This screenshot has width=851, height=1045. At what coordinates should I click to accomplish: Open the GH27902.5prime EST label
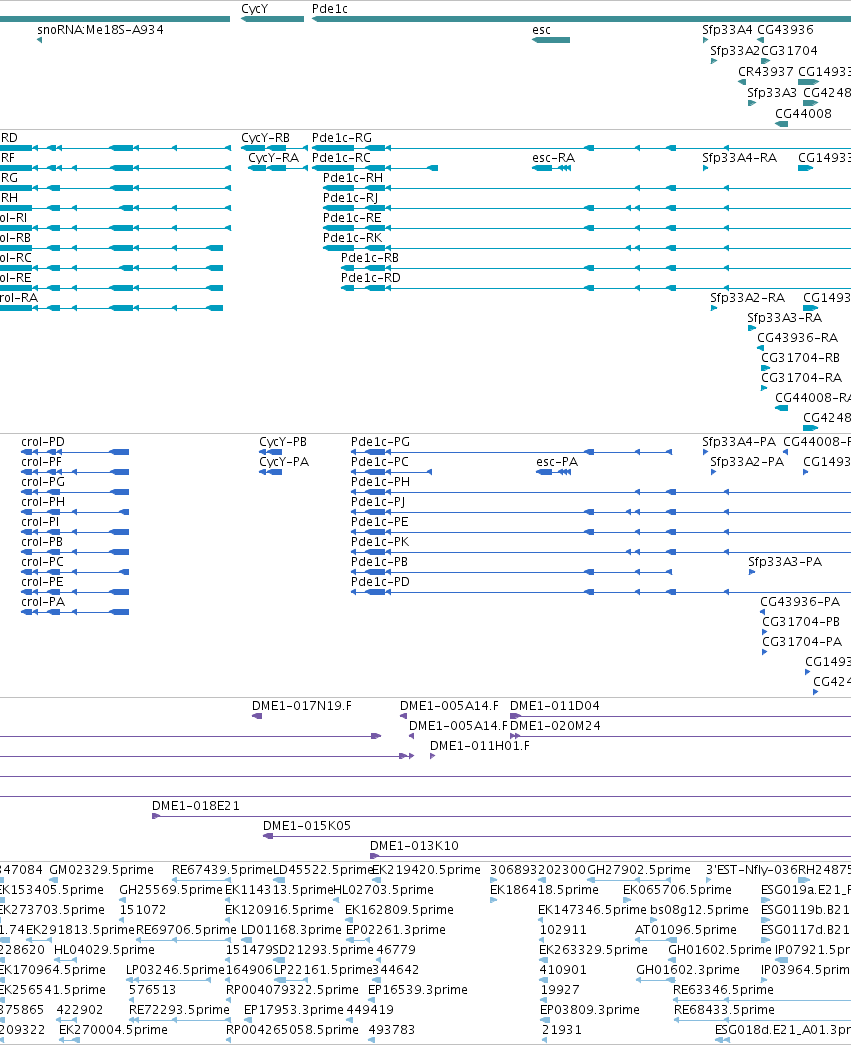pyautogui.click(x=638, y=869)
